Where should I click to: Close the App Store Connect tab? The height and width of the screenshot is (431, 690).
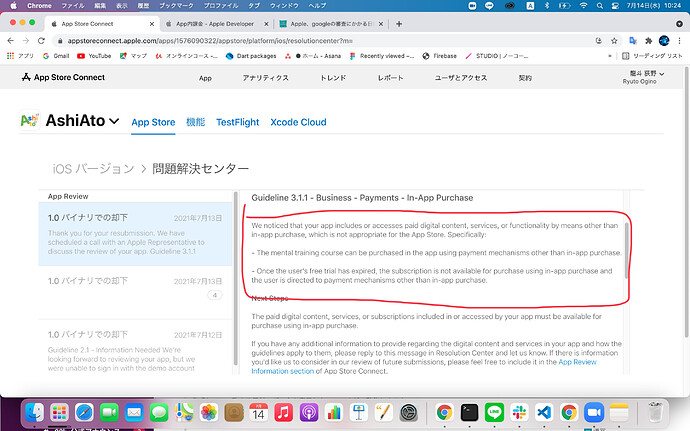152,24
